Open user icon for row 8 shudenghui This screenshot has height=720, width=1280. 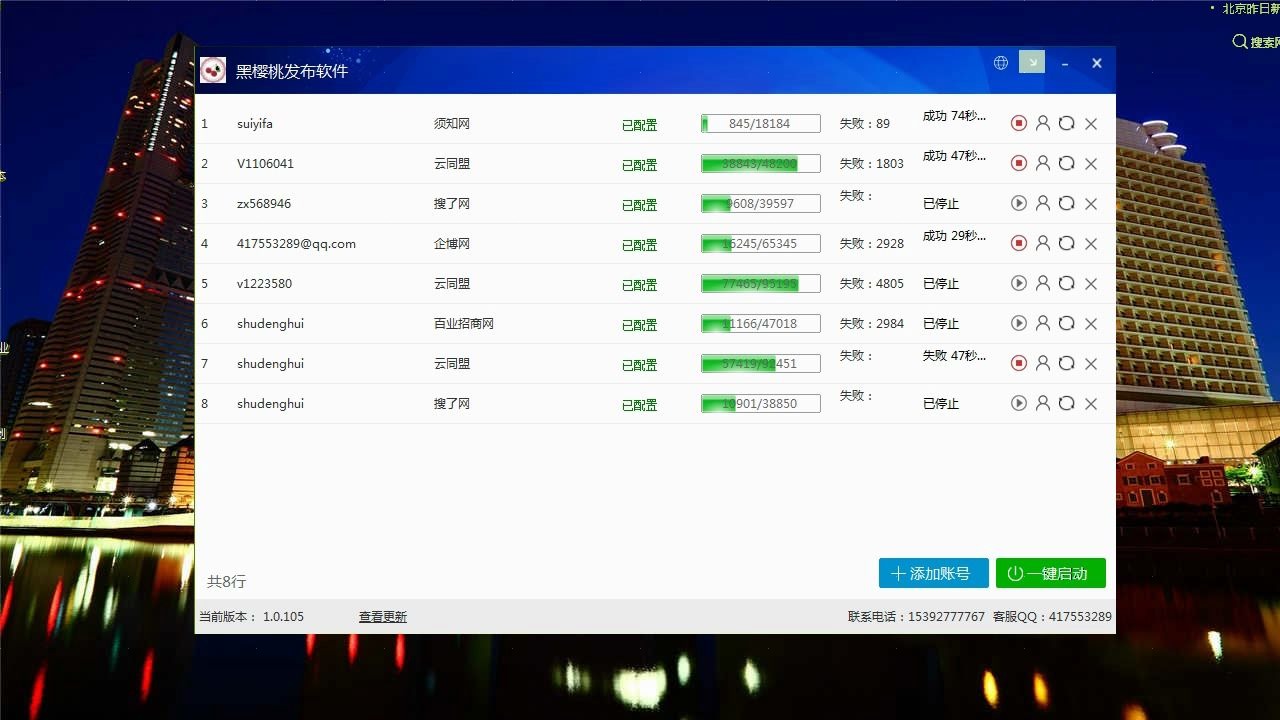click(x=1043, y=403)
